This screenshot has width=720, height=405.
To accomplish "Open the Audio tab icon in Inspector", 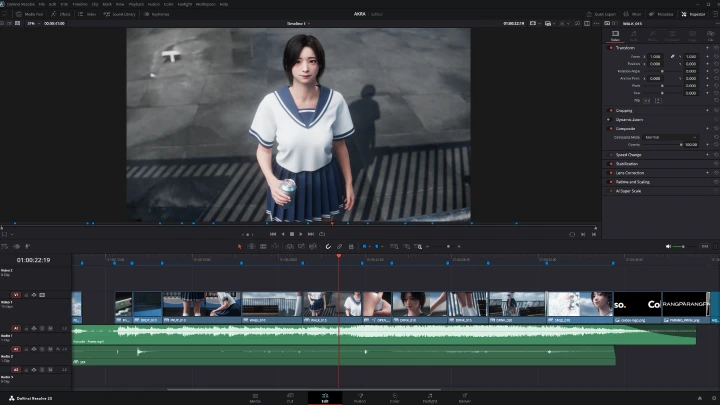I will (634, 35).
